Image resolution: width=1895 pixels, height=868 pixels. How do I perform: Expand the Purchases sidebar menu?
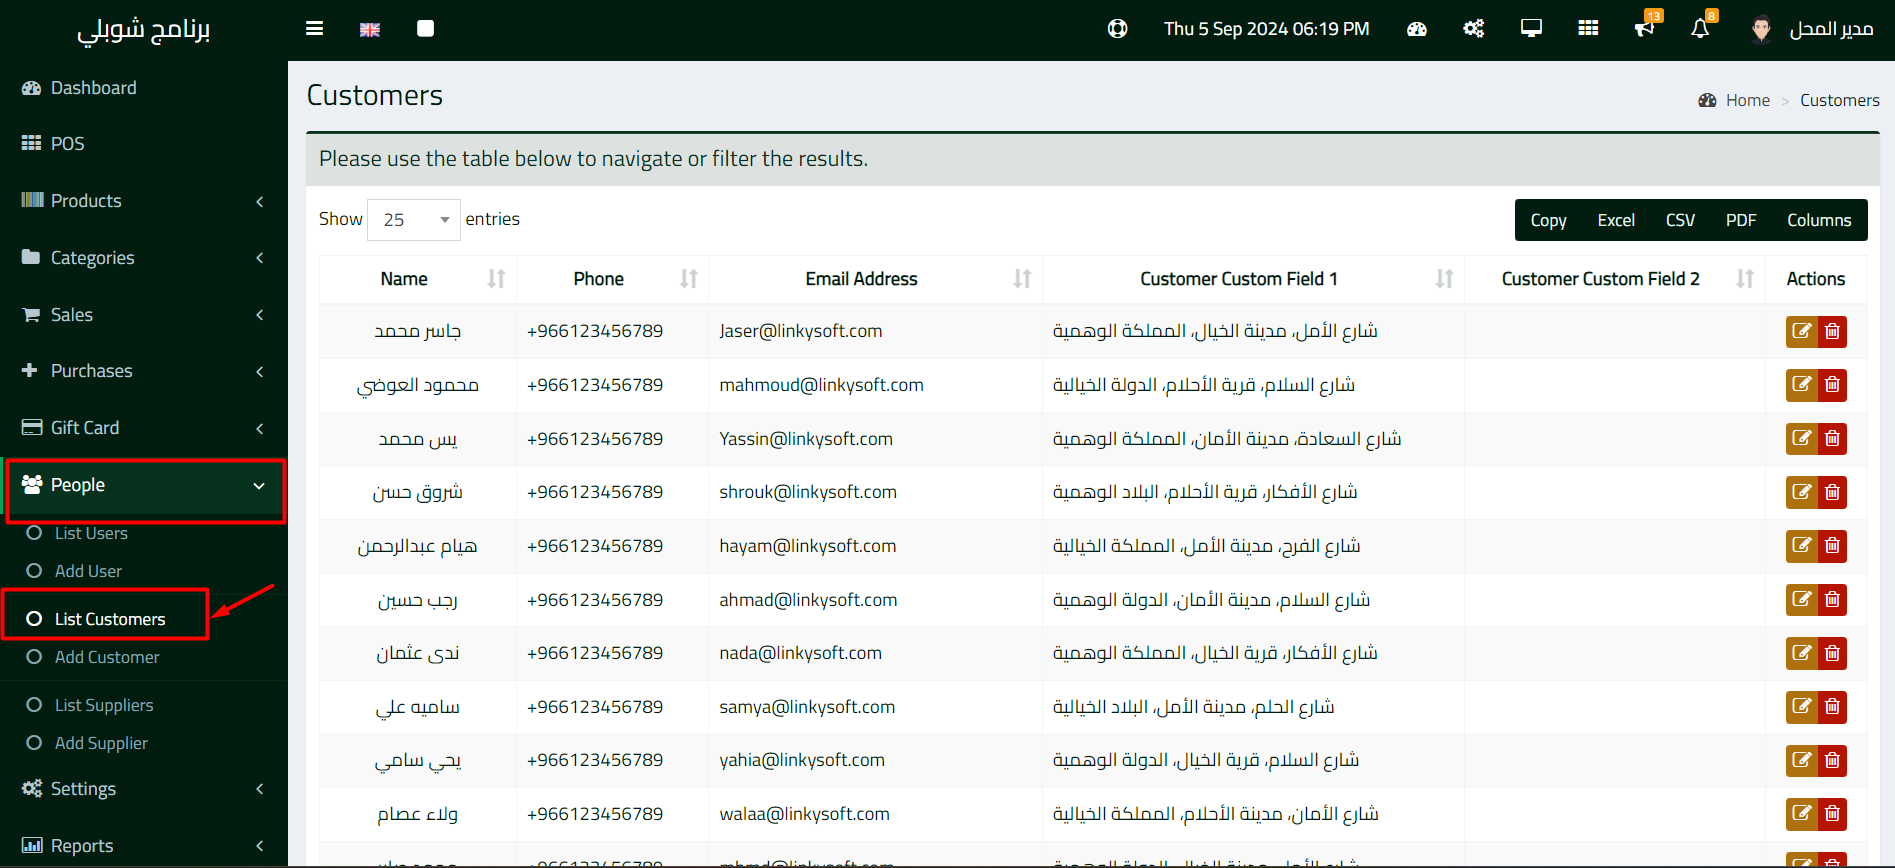point(144,371)
